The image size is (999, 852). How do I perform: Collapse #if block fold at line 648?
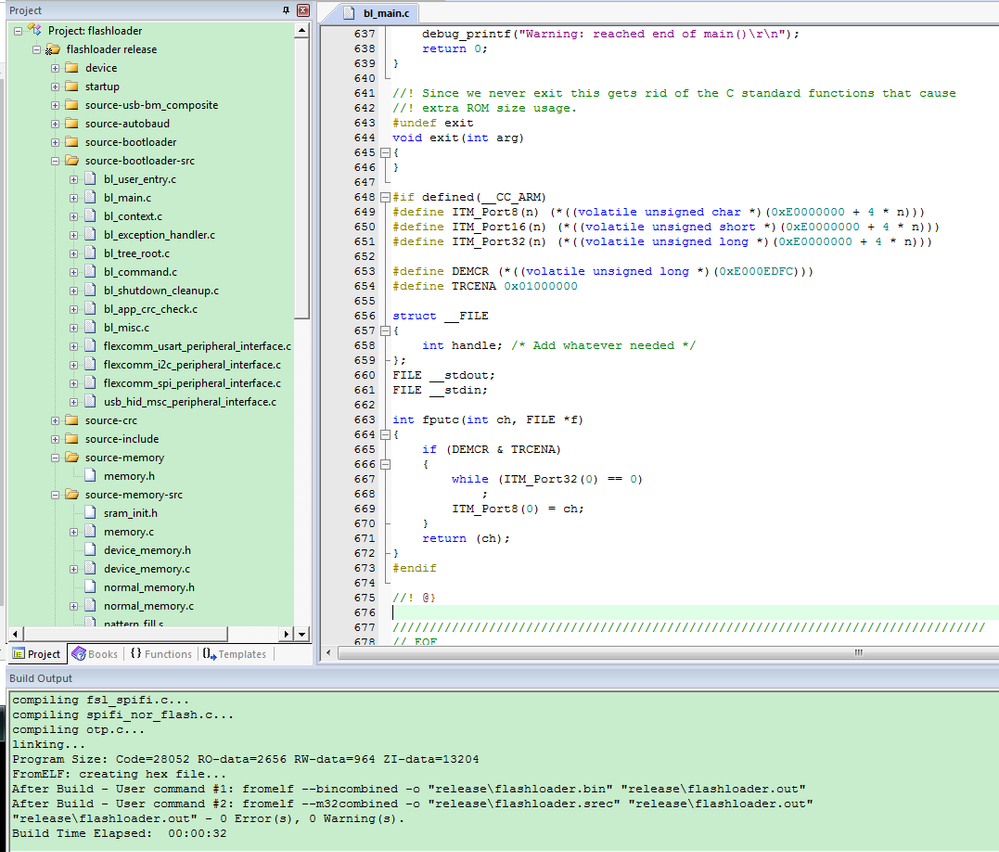(x=385, y=198)
